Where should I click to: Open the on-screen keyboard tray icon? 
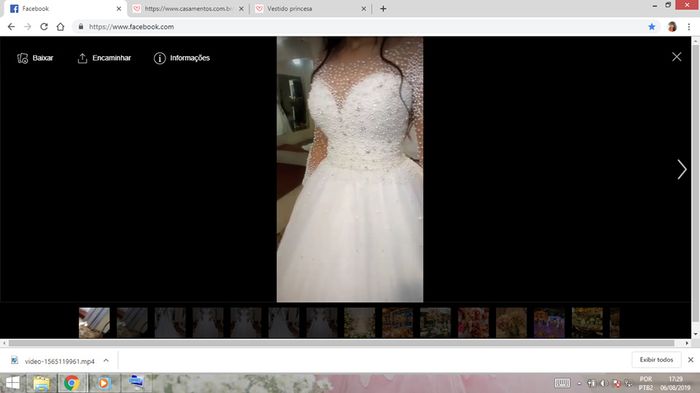(562, 383)
